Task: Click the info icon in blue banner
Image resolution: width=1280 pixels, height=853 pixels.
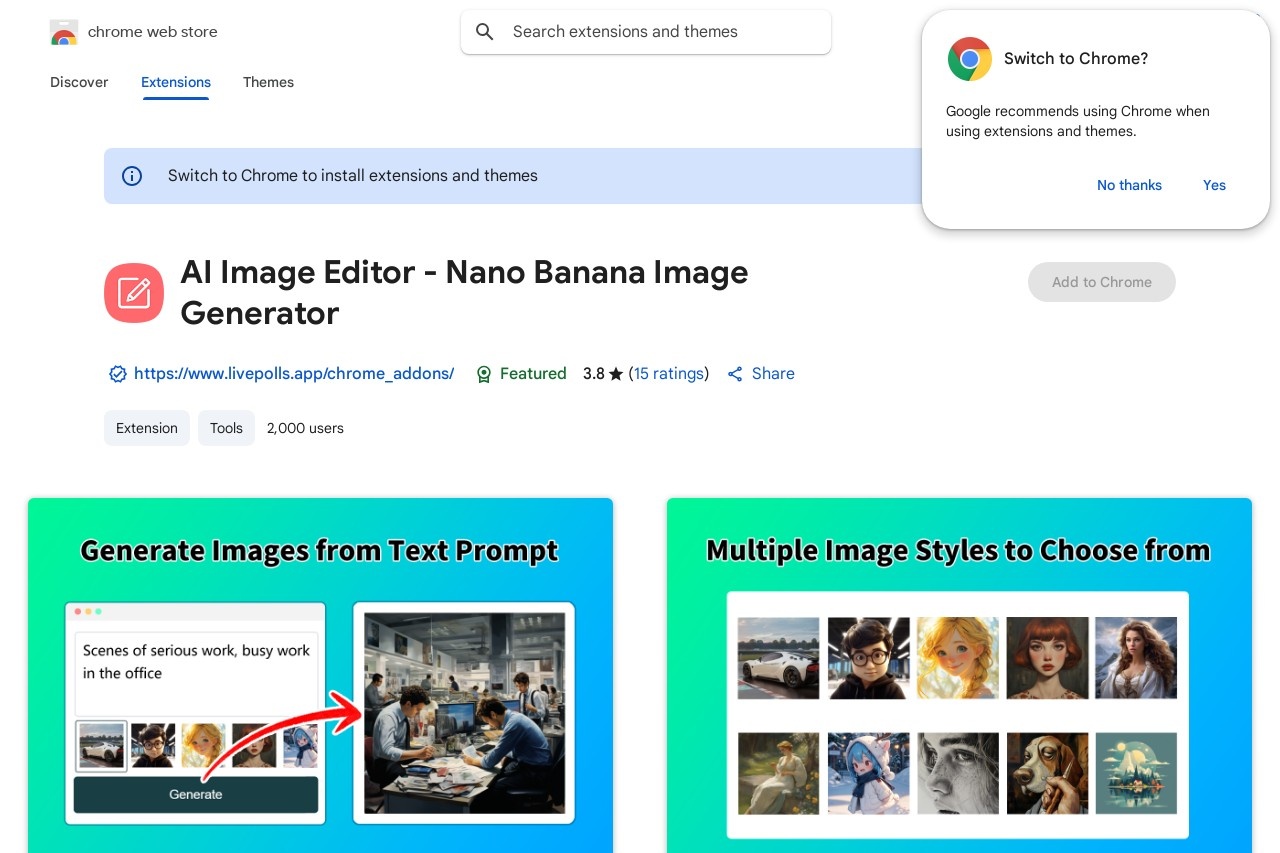Action: pyautogui.click(x=132, y=176)
